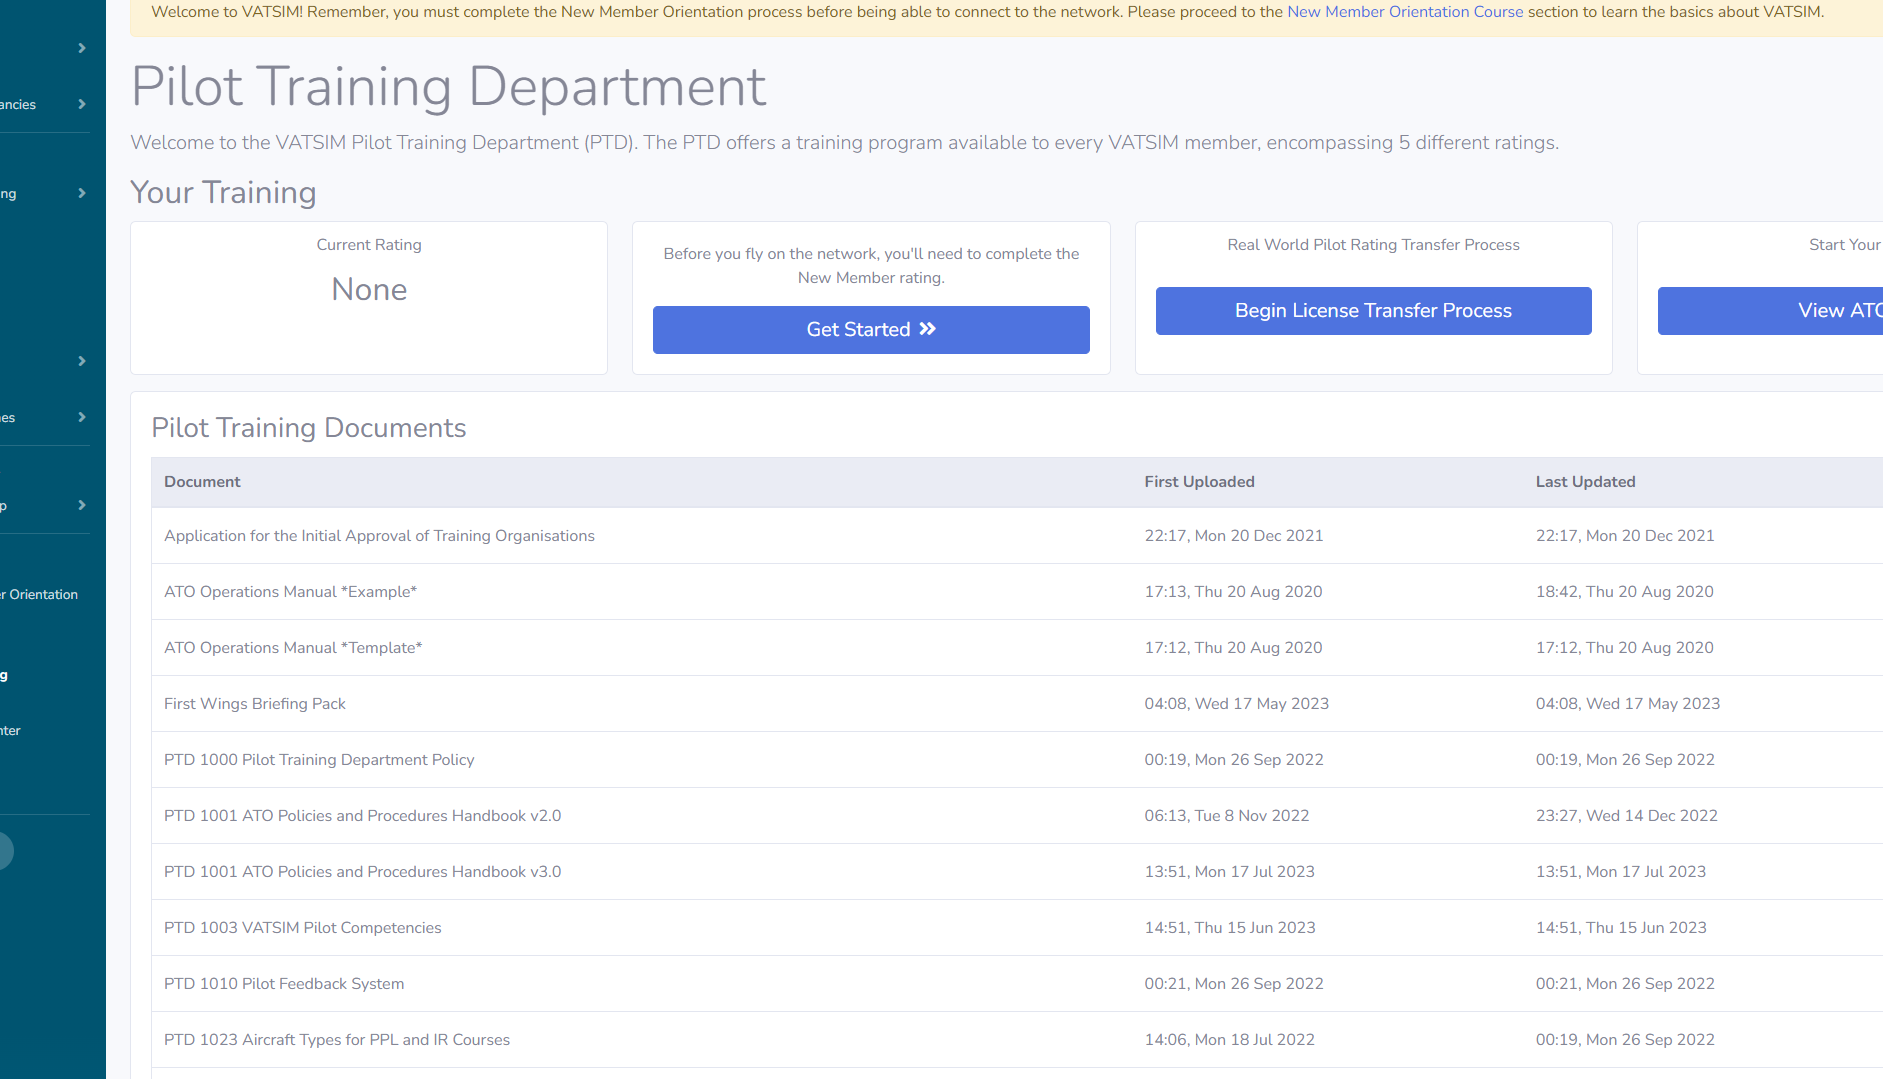The height and width of the screenshot is (1079, 1883).
Task: Expand the sidebar item ending in 'ancies'
Action: pos(45,104)
